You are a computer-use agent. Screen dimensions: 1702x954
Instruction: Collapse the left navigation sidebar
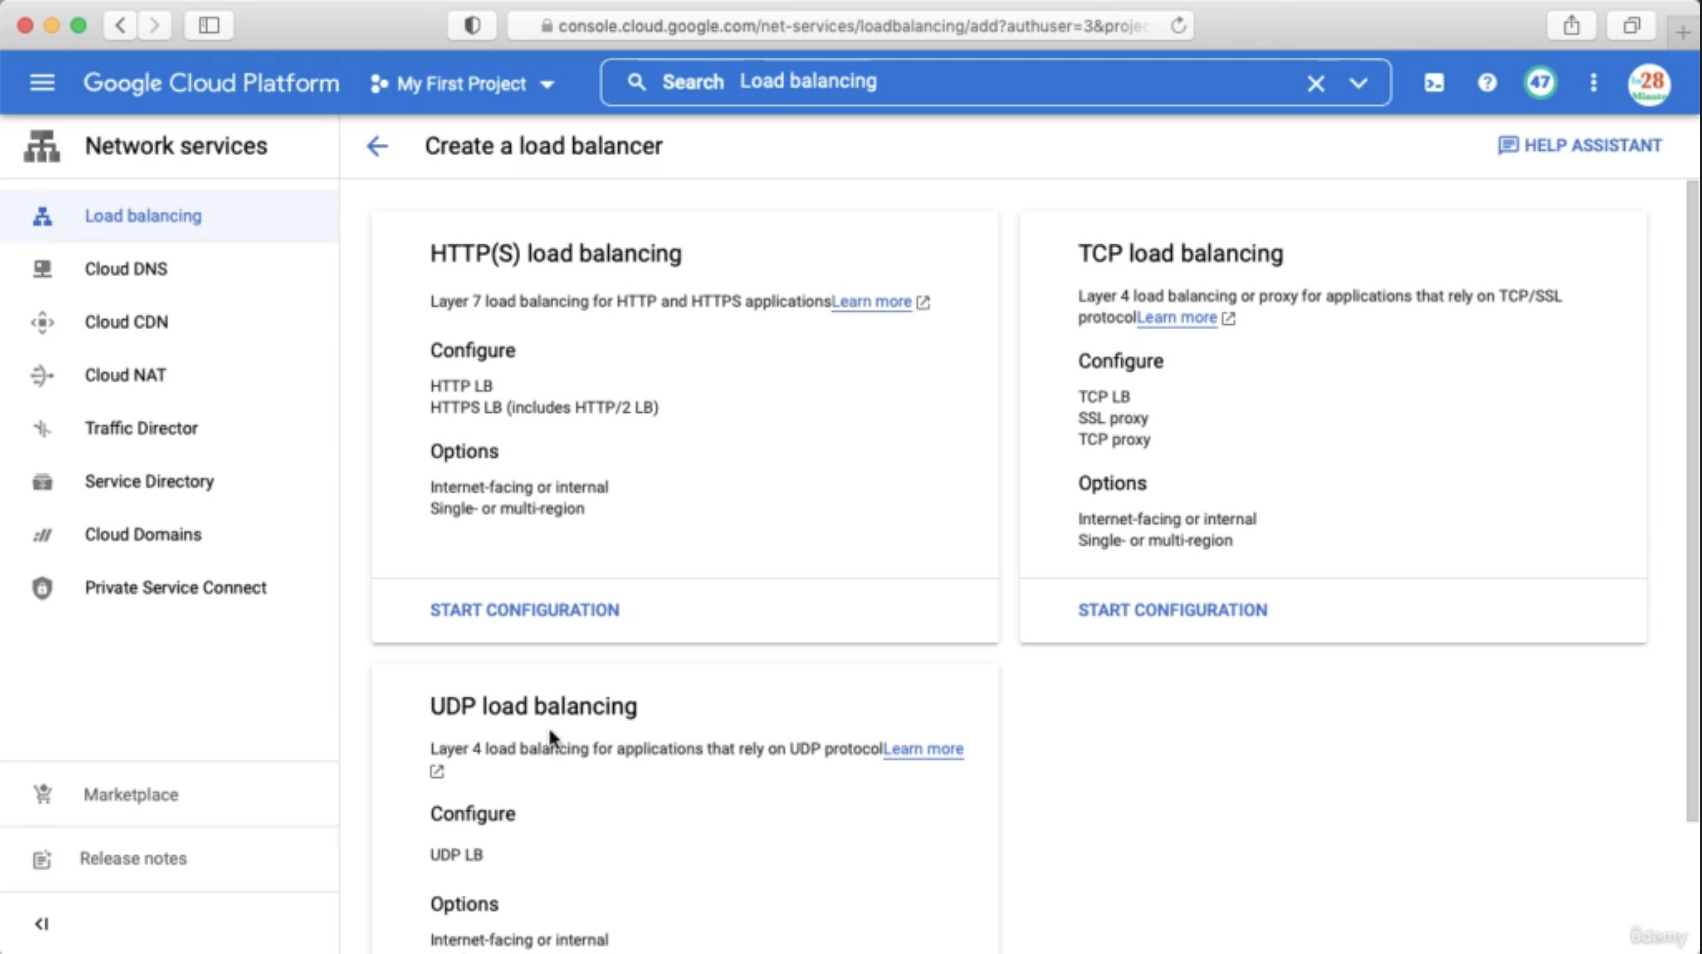point(41,924)
